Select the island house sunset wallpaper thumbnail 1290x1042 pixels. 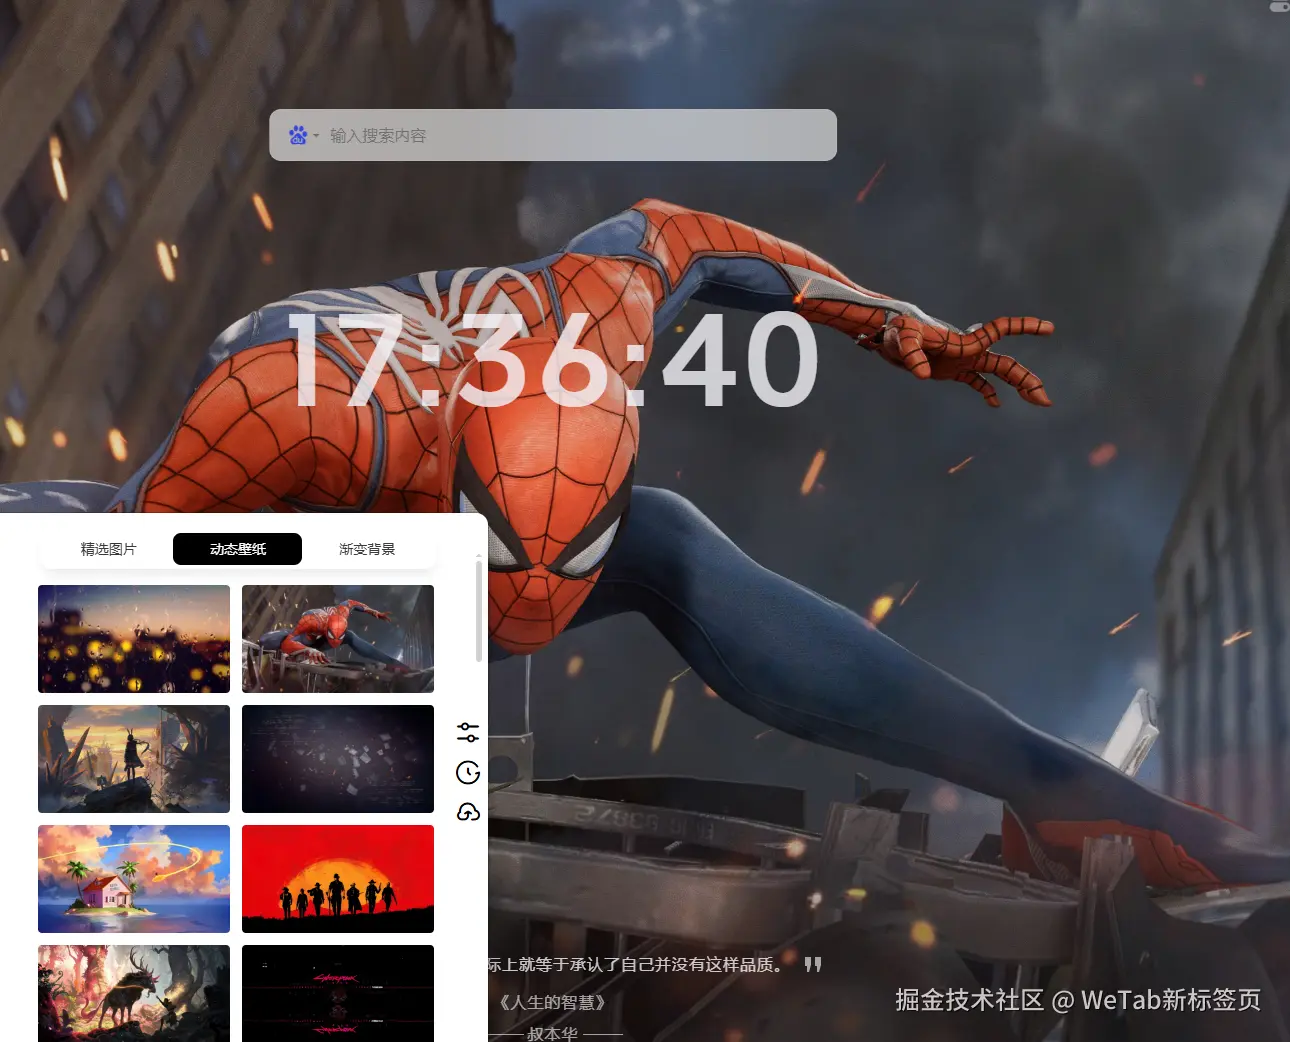point(134,879)
